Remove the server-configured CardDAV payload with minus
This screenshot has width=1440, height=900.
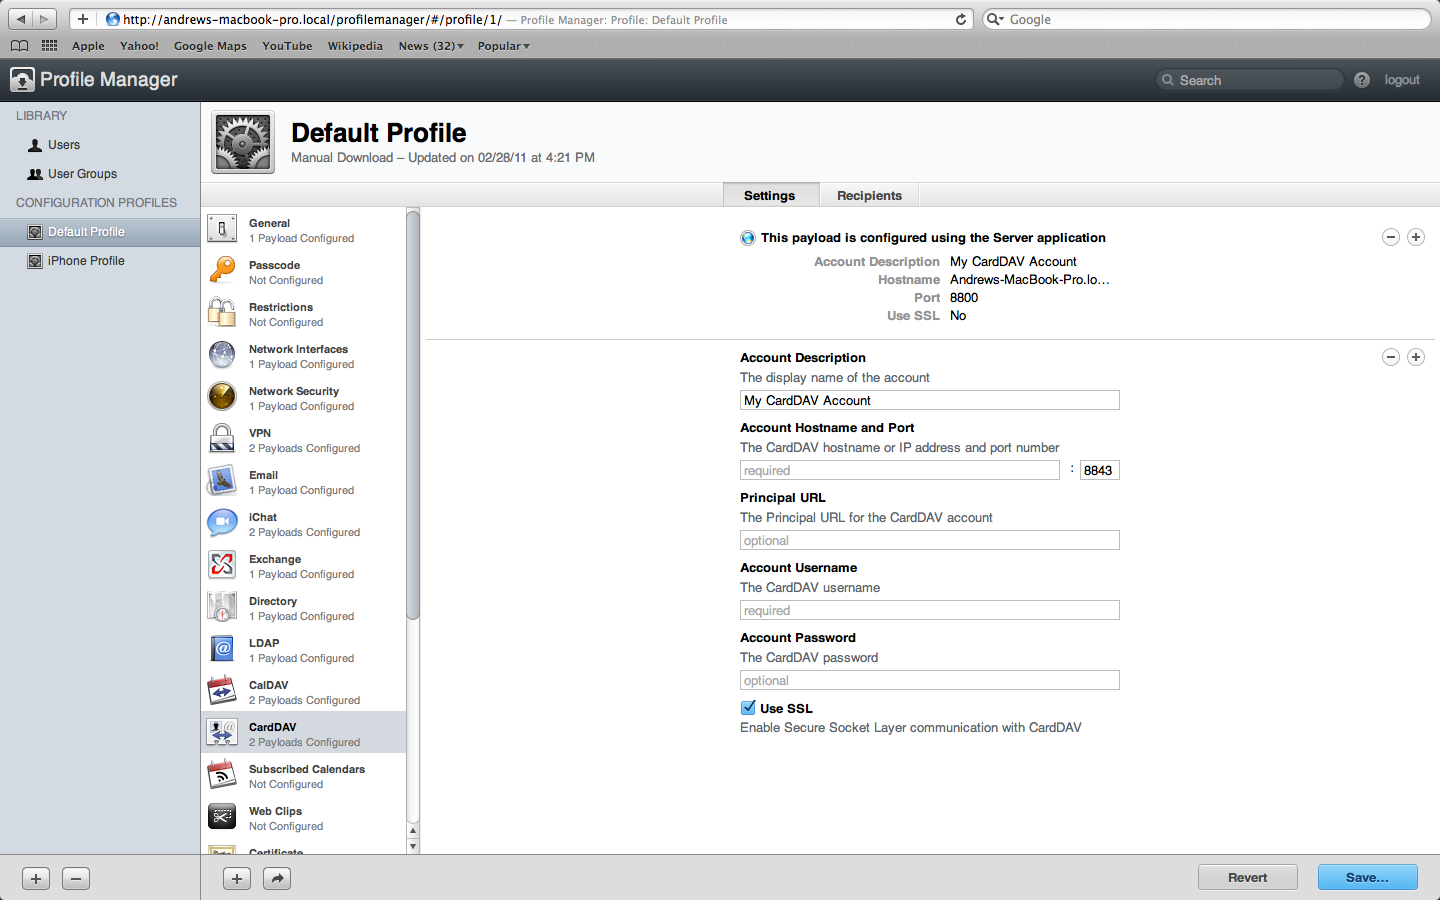tap(1391, 237)
